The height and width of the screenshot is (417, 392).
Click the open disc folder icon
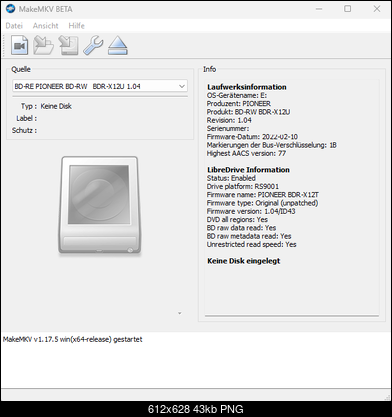coord(44,45)
